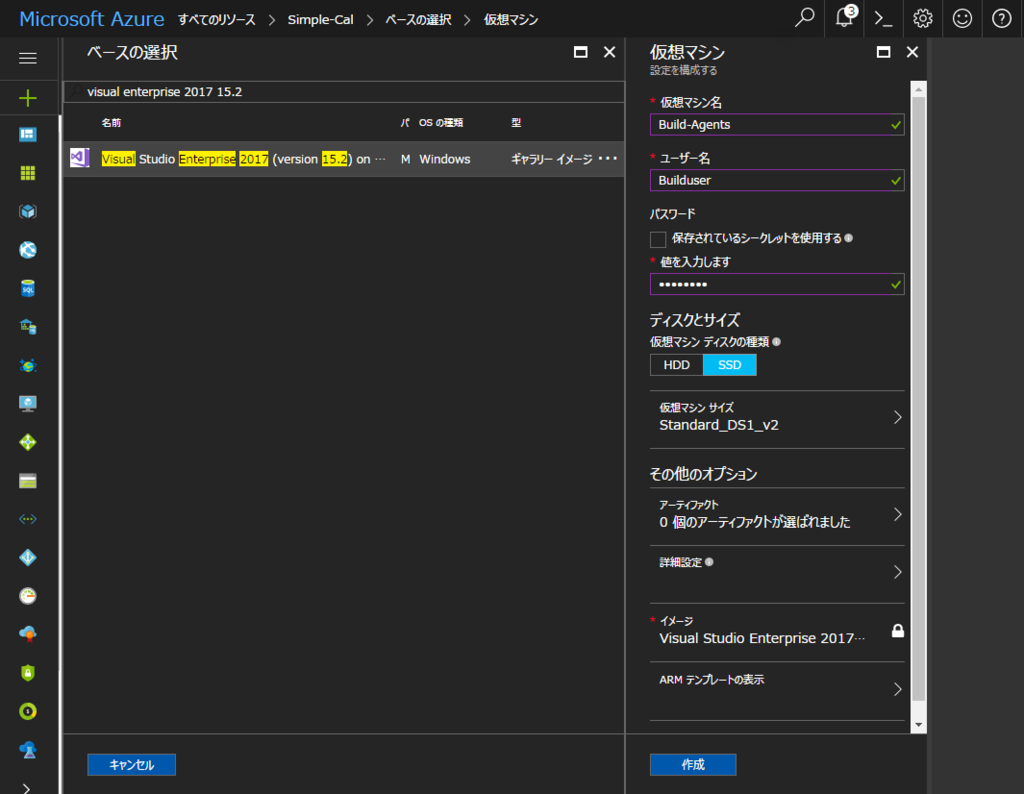The image size is (1024, 794).
Task: Click the キャンセル button
Action: (x=131, y=764)
